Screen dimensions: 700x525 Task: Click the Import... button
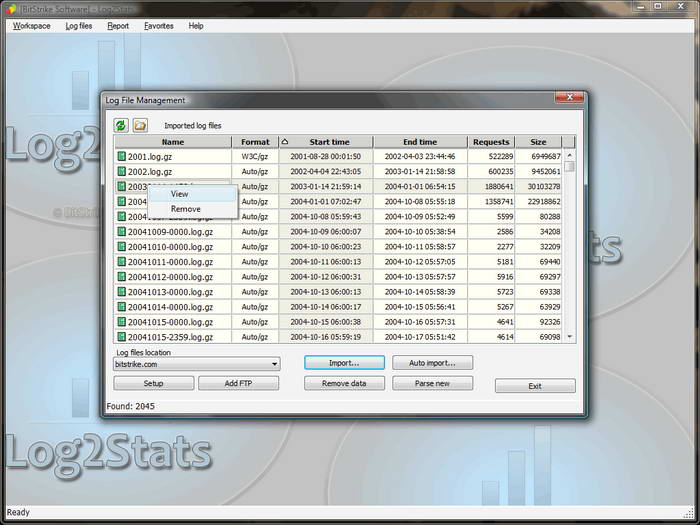(344, 363)
